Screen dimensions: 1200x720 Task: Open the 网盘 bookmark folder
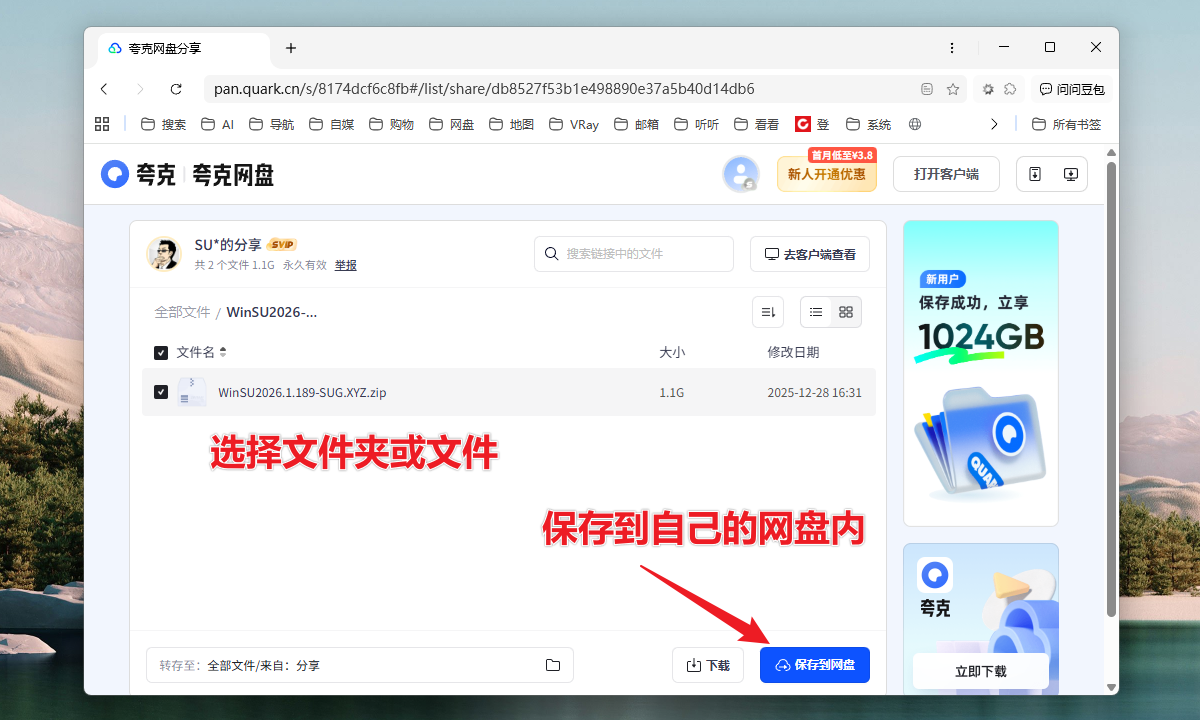coord(451,125)
